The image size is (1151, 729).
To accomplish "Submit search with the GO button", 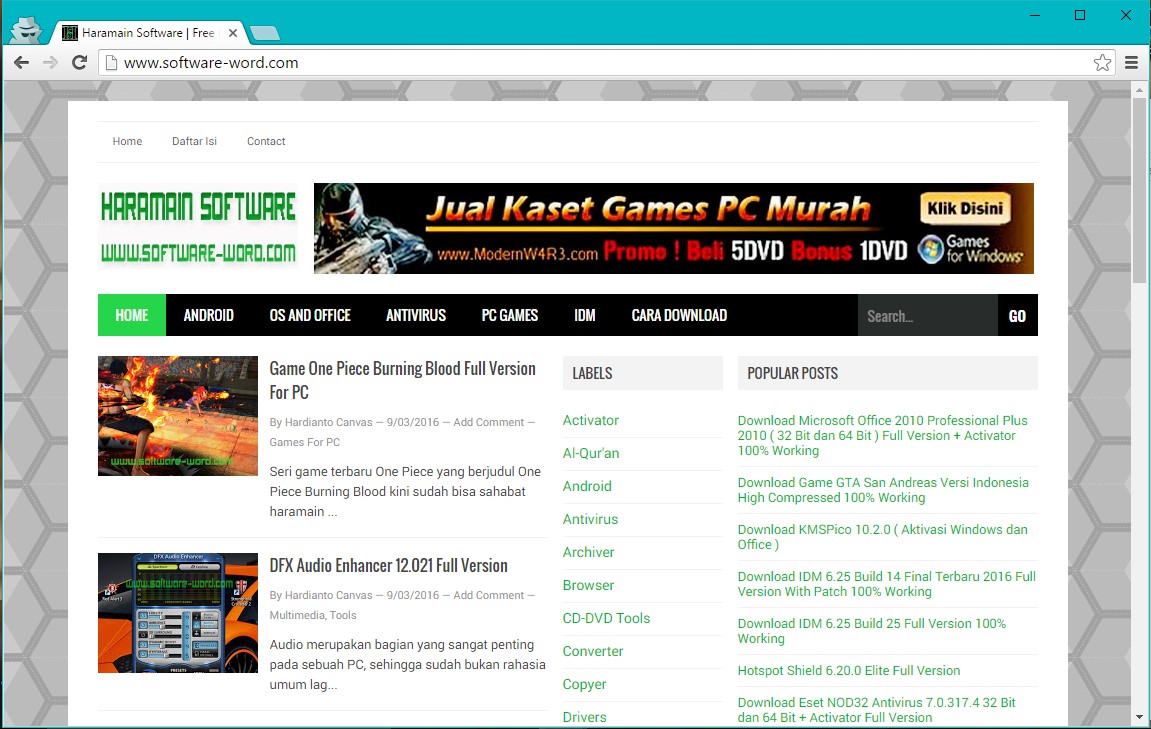I will [x=1017, y=316].
